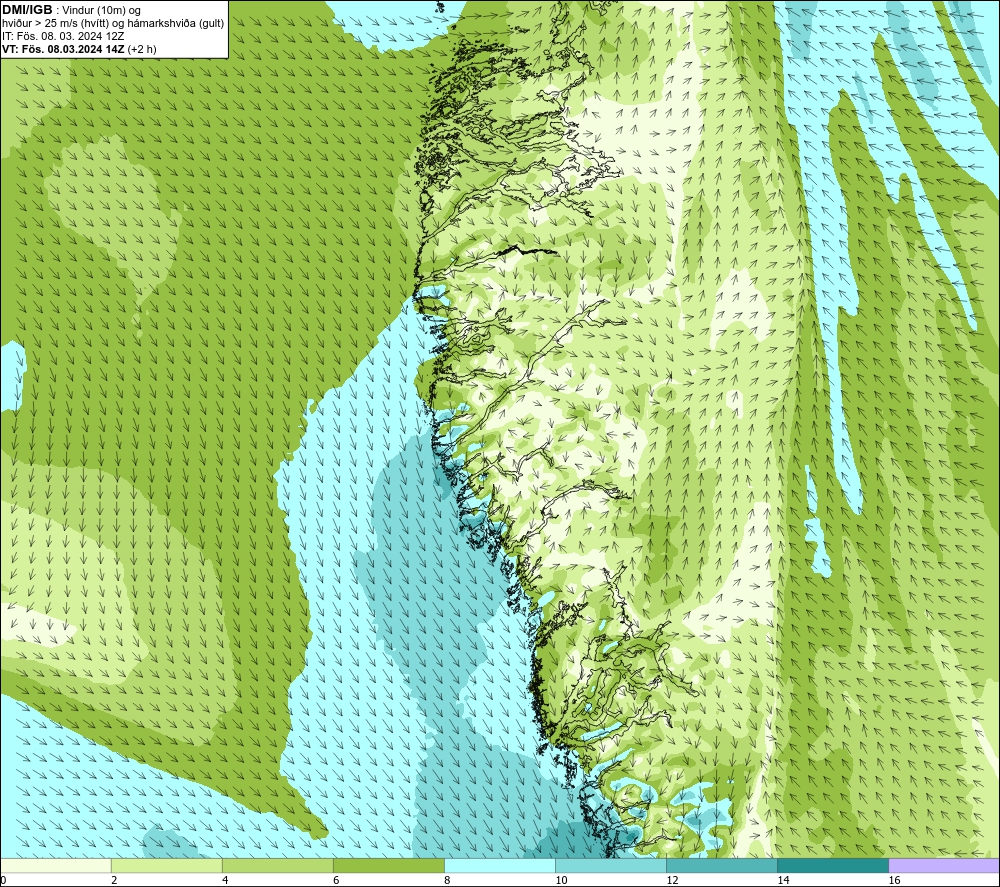This screenshot has height=887, width=1000.
Task: Click the purple swatch above 16 m/s
Action: point(944,865)
